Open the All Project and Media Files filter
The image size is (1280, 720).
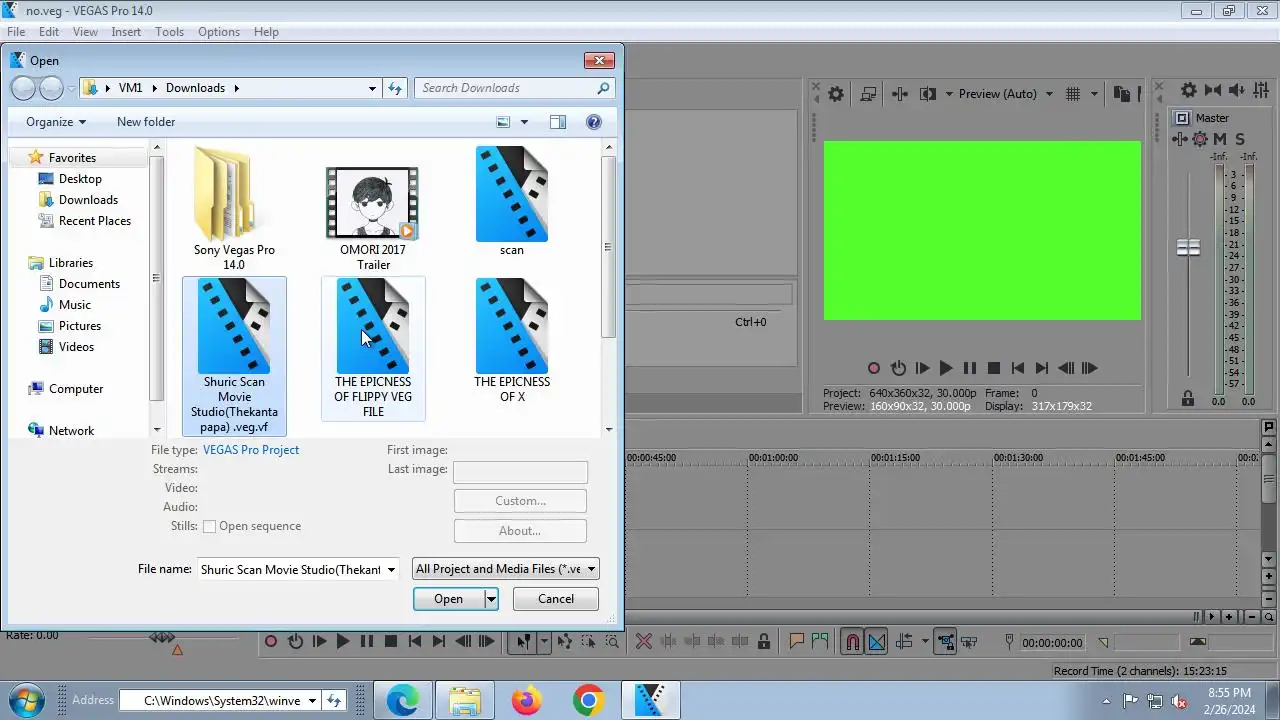(x=505, y=569)
